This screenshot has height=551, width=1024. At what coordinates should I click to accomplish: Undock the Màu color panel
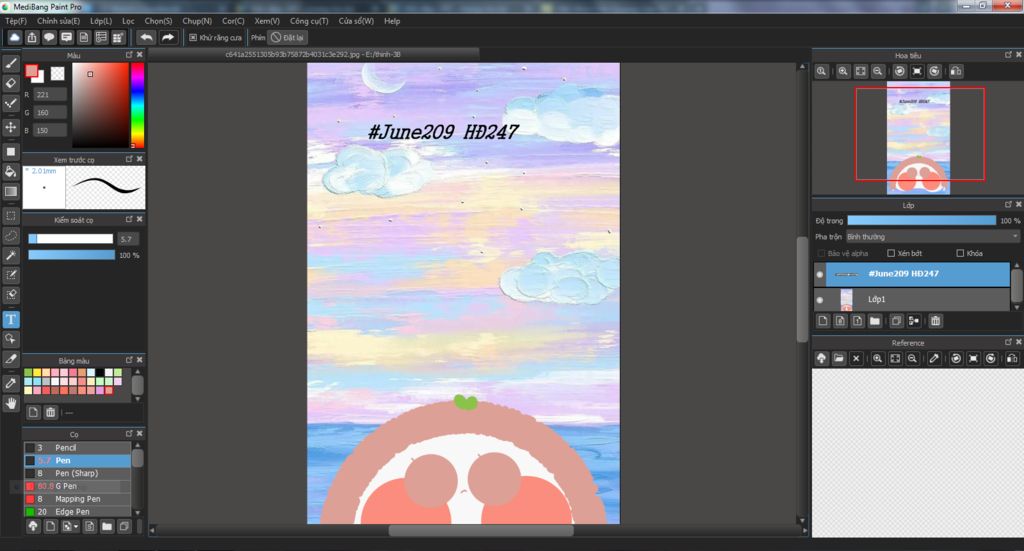tap(129, 55)
